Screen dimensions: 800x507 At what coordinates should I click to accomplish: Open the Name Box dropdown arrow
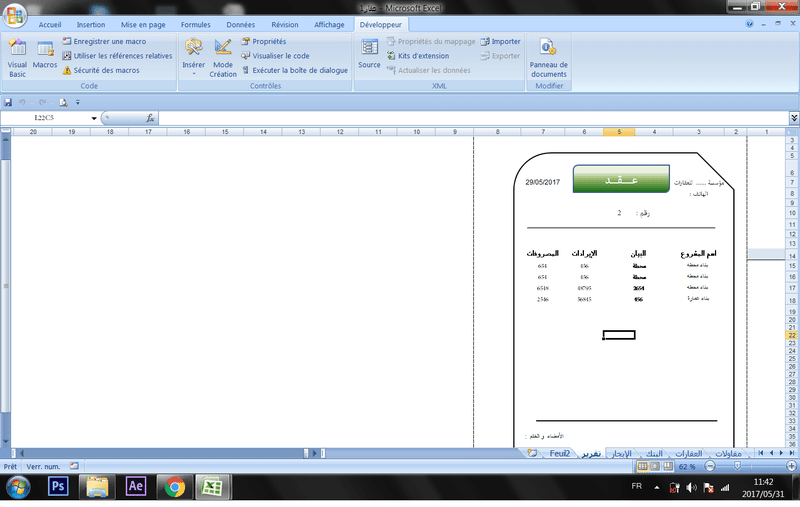(x=94, y=118)
